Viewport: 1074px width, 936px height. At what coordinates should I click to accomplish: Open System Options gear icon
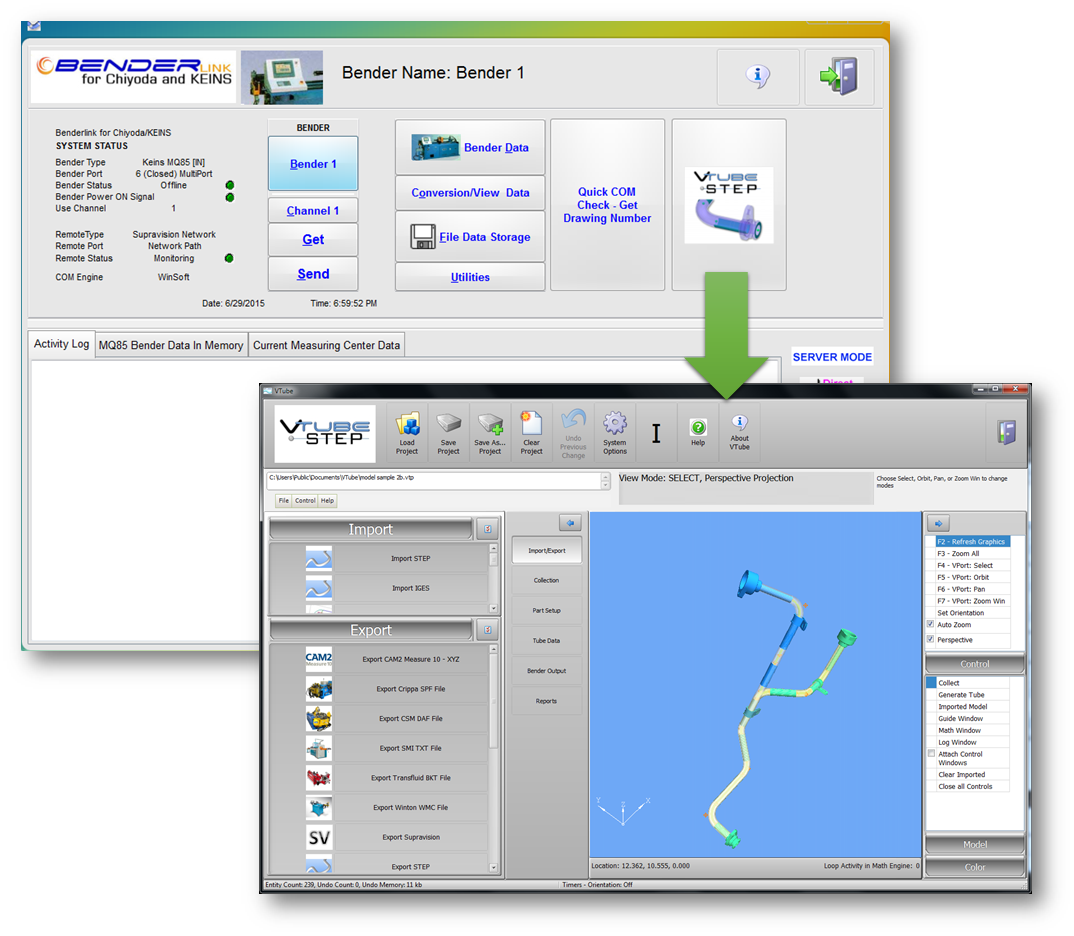click(x=614, y=425)
